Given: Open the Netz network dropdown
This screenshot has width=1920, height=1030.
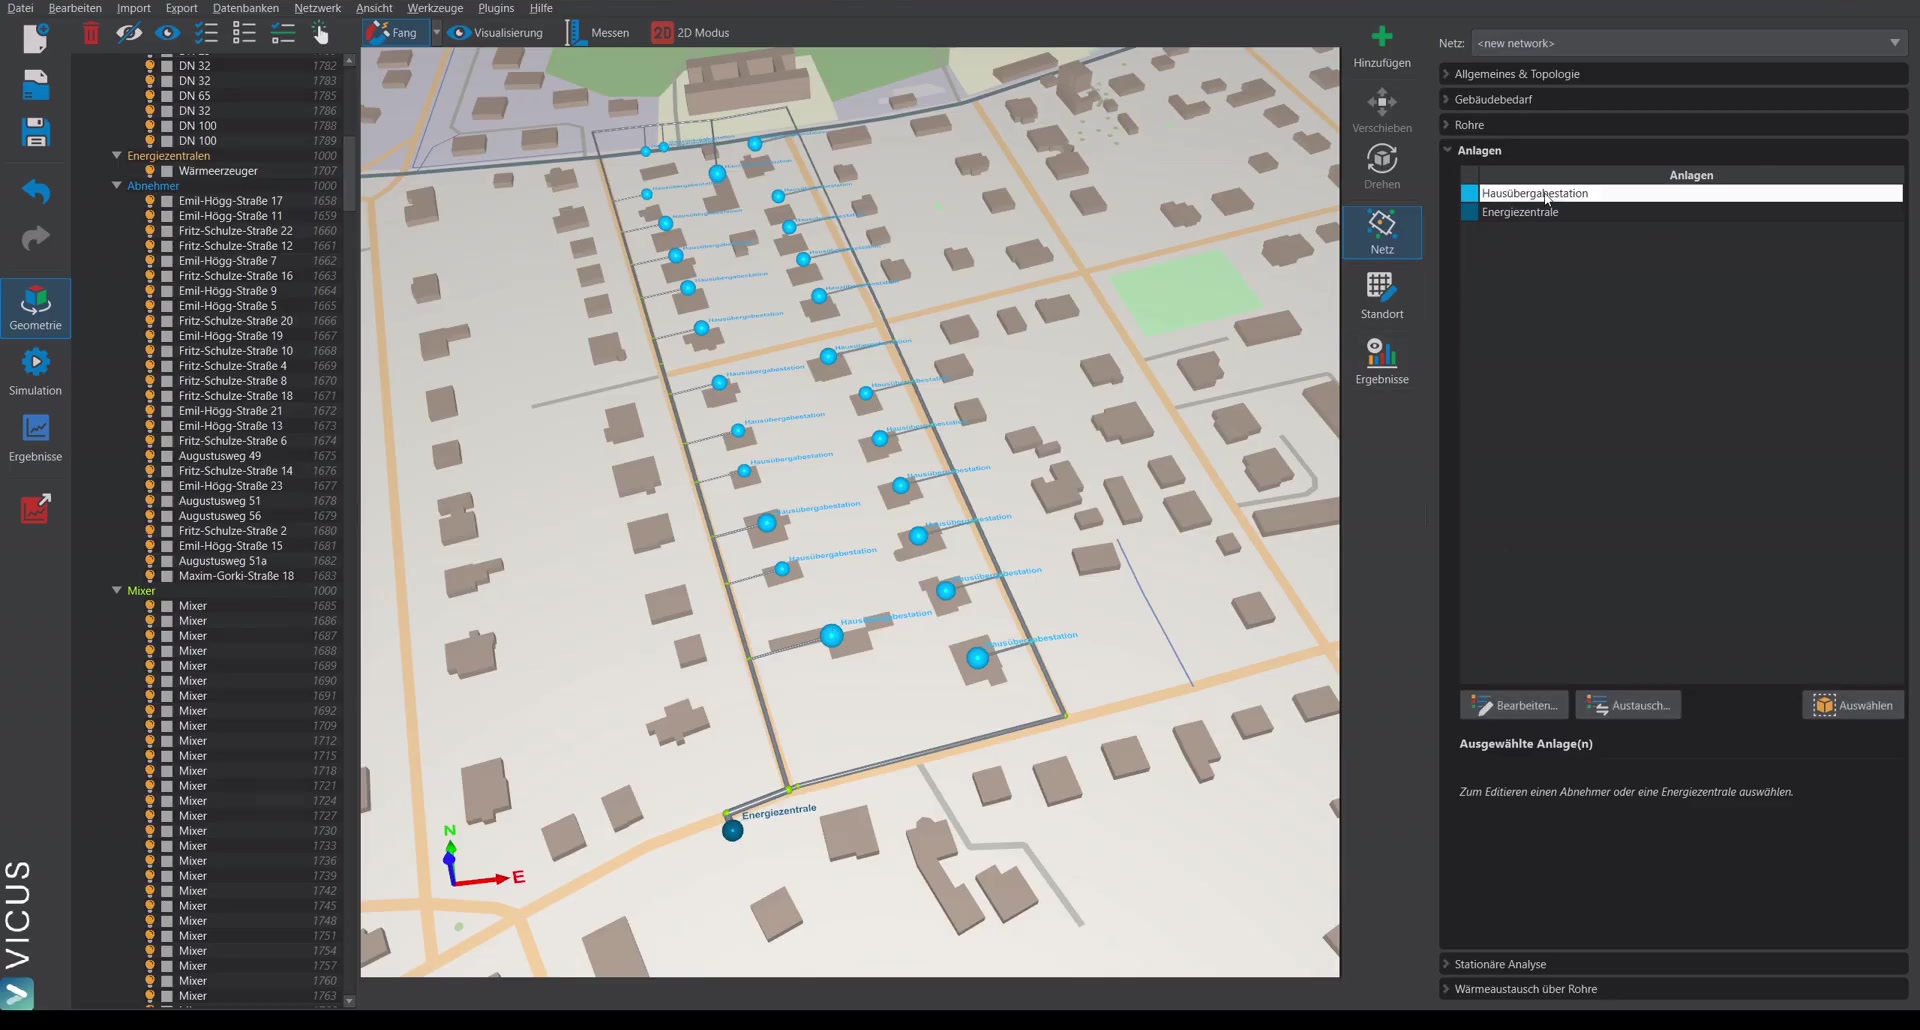Looking at the screenshot, I should pyautogui.click(x=1689, y=43).
